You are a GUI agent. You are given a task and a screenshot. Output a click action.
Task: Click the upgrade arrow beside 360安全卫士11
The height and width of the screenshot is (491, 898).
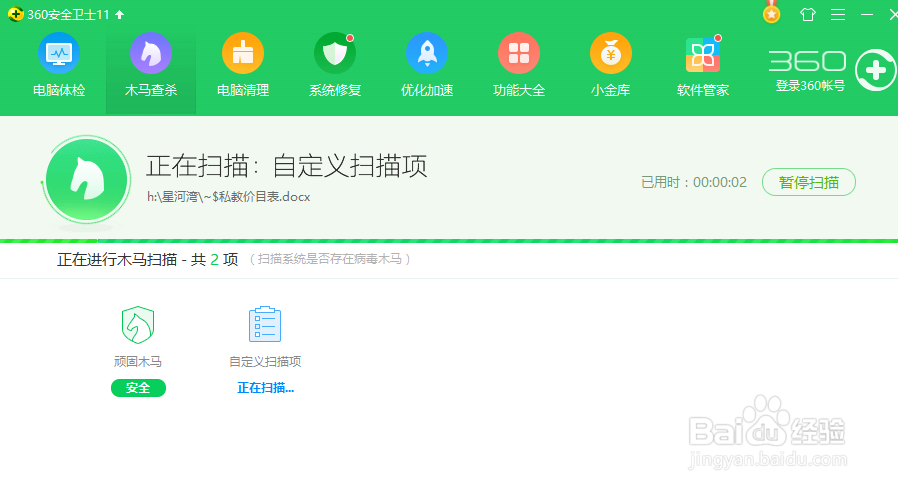point(120,14)
